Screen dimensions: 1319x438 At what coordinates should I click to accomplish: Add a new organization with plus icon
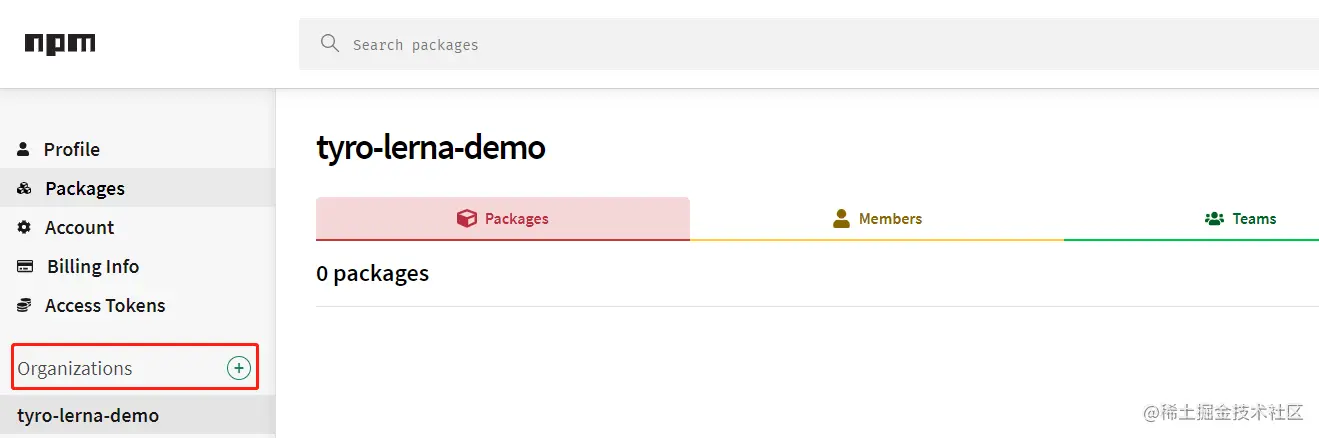pyautogui.click(x=238, y=368)
